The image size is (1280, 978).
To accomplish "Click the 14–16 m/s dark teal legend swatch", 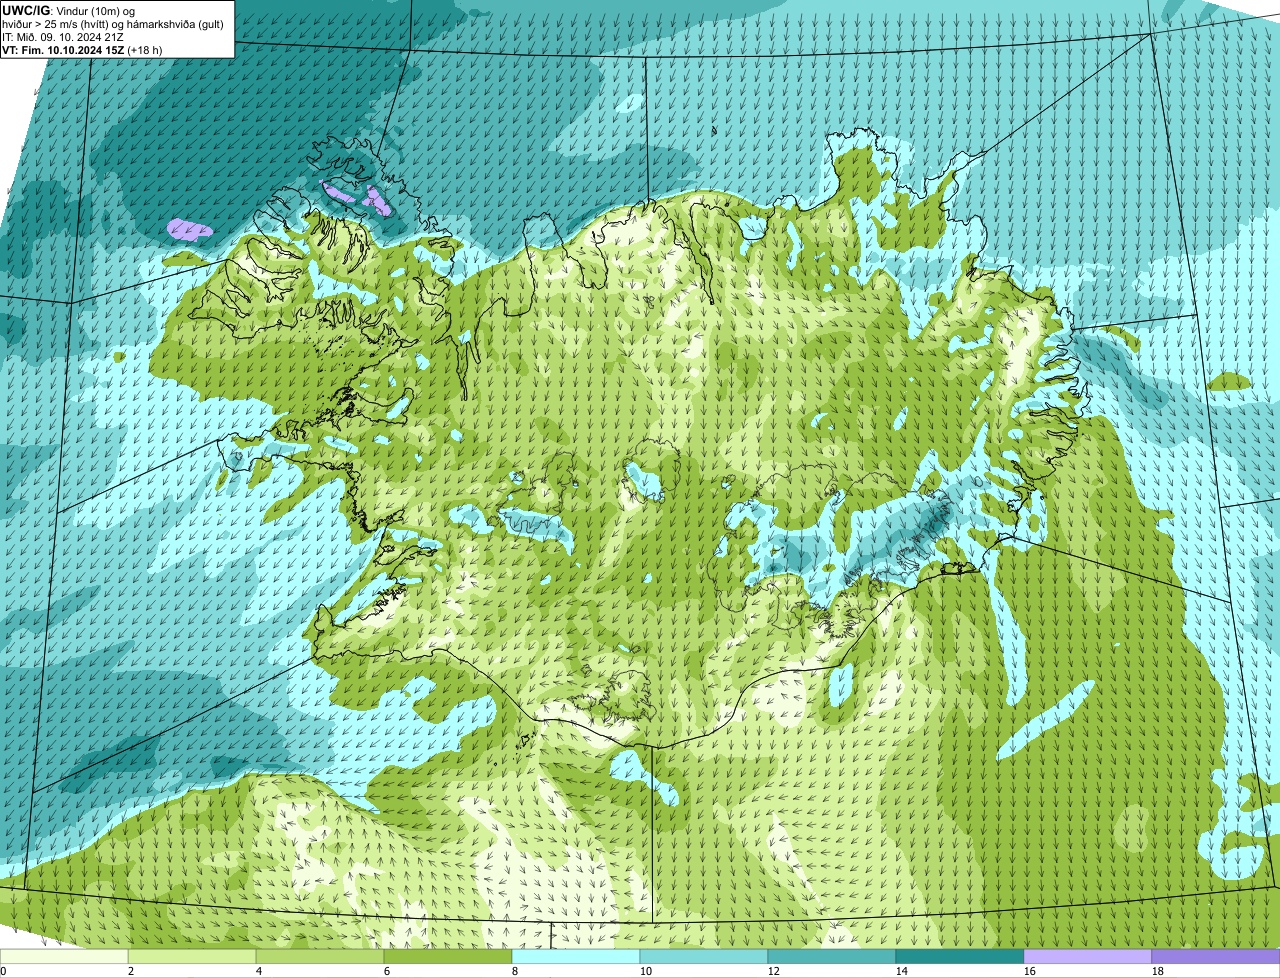I will click(960, 957).
